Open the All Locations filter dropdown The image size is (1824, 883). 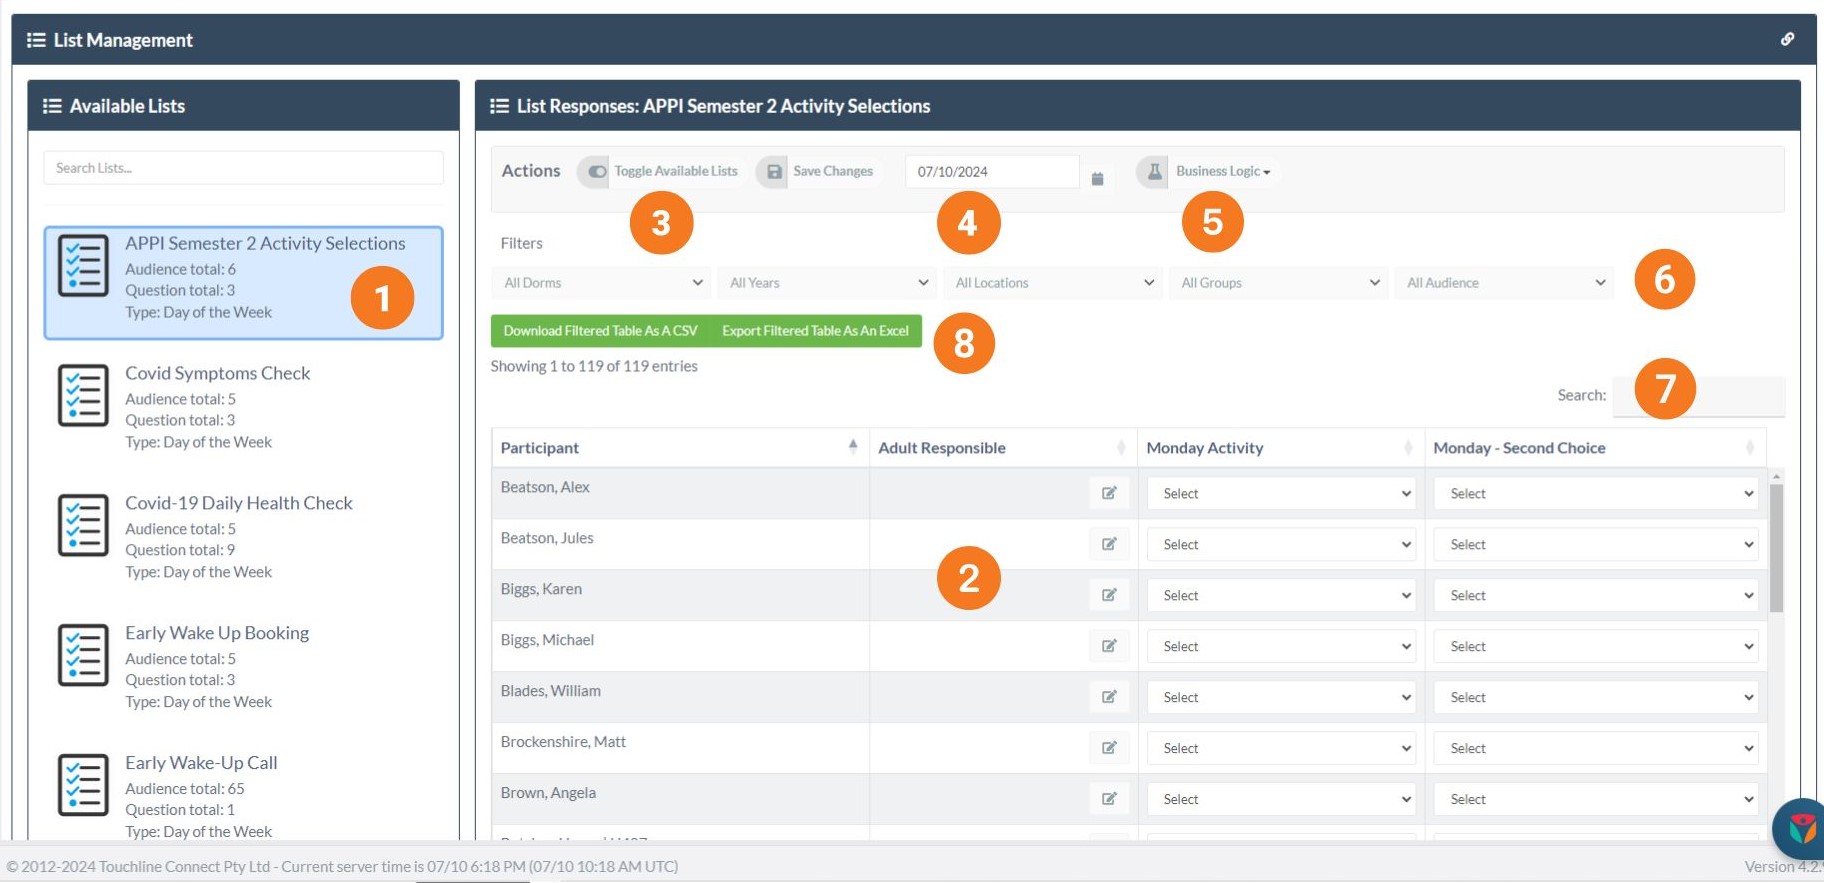click(x=1053, y=283)
